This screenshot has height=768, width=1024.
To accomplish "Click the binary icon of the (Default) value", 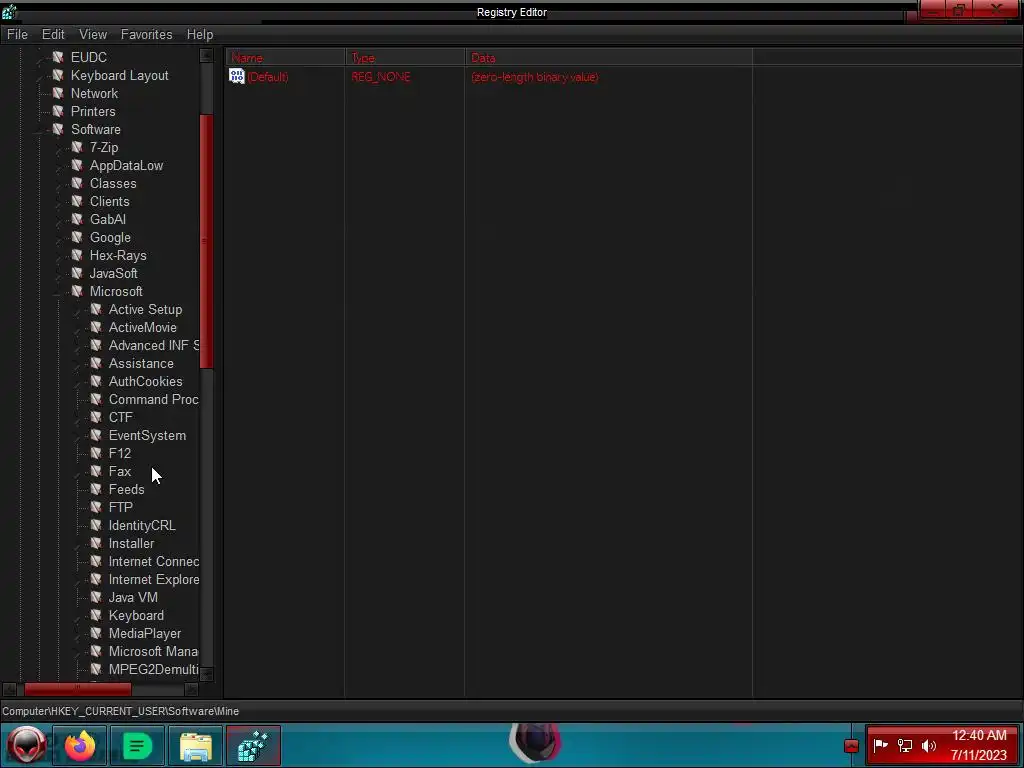I will pyautogui.click(x=236, y=76).
